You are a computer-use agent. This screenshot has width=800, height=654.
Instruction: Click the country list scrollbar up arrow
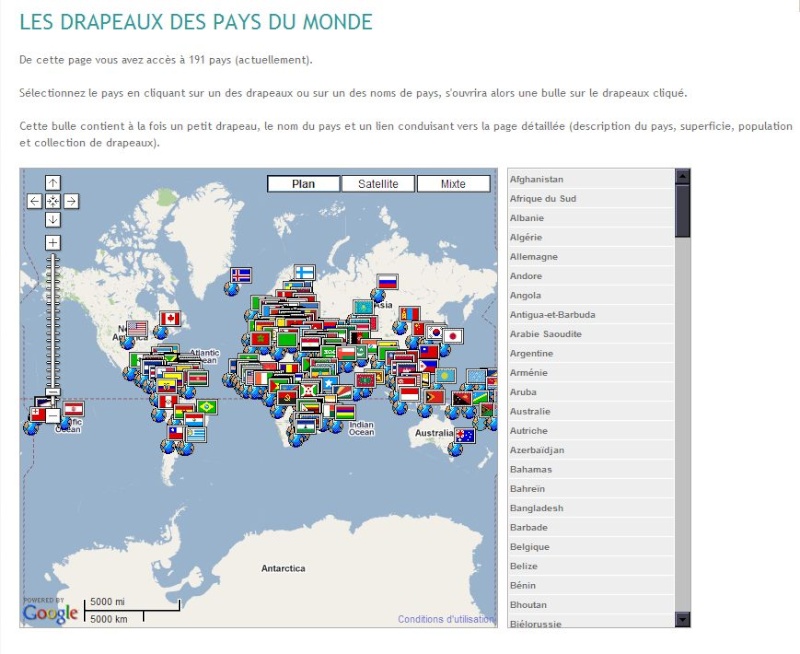tap(682, 177)
